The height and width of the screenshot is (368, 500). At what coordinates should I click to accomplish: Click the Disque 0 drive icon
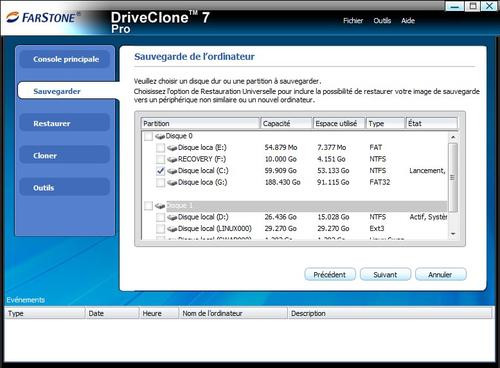160,136
